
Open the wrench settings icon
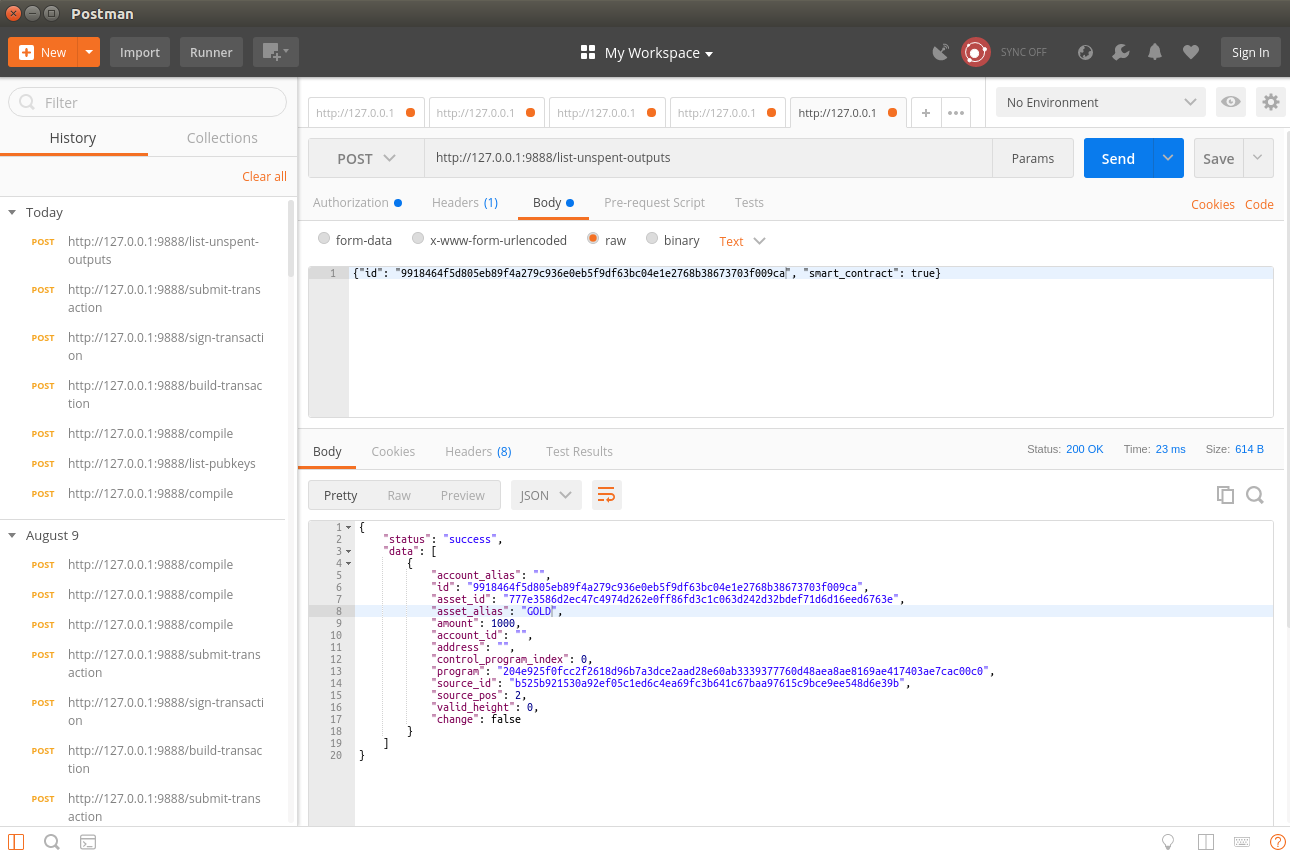coord(1120,52)
